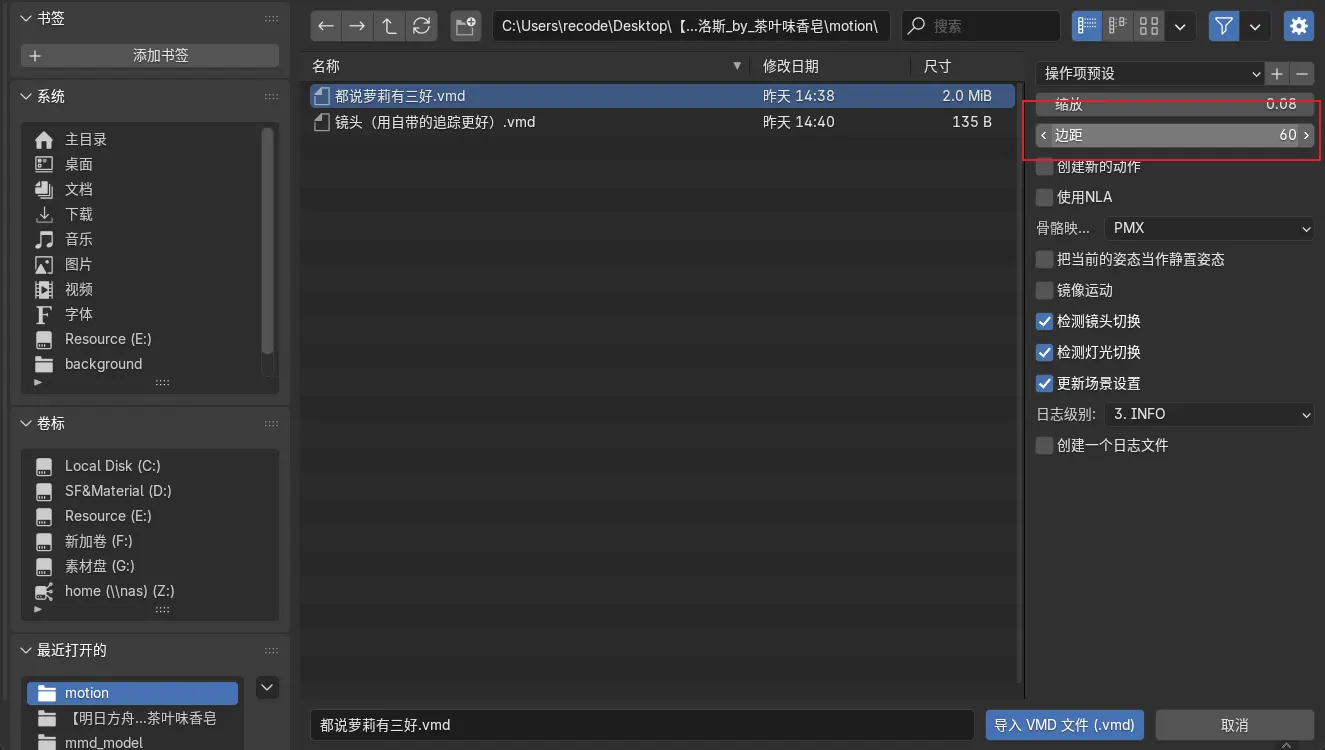Image resolution: width=1325 pixels, height=750 pixels.
Task: Enable 把当前的姿态当作静置姿态 checkbox
Action: click(1045, 259)
